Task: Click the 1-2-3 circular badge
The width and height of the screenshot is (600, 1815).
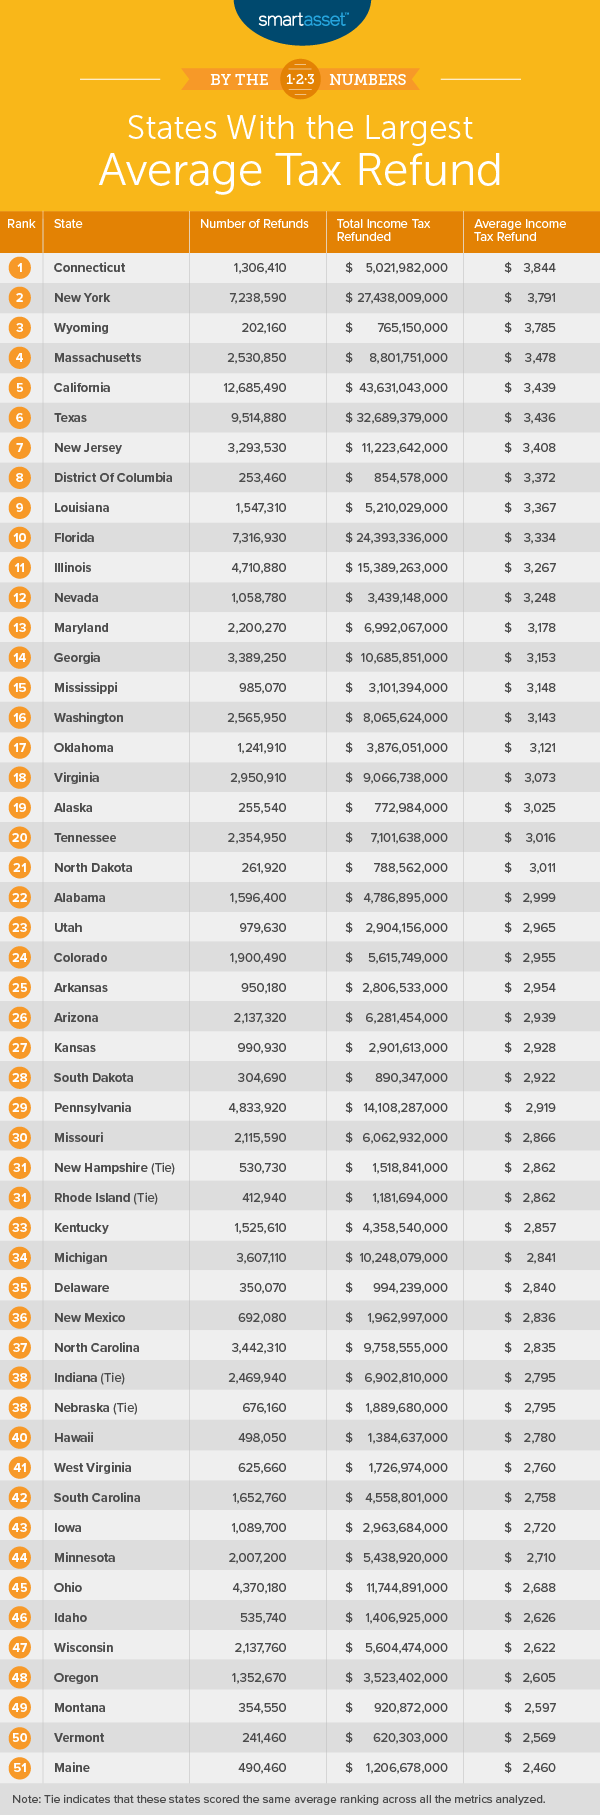Action: [300, 79]
